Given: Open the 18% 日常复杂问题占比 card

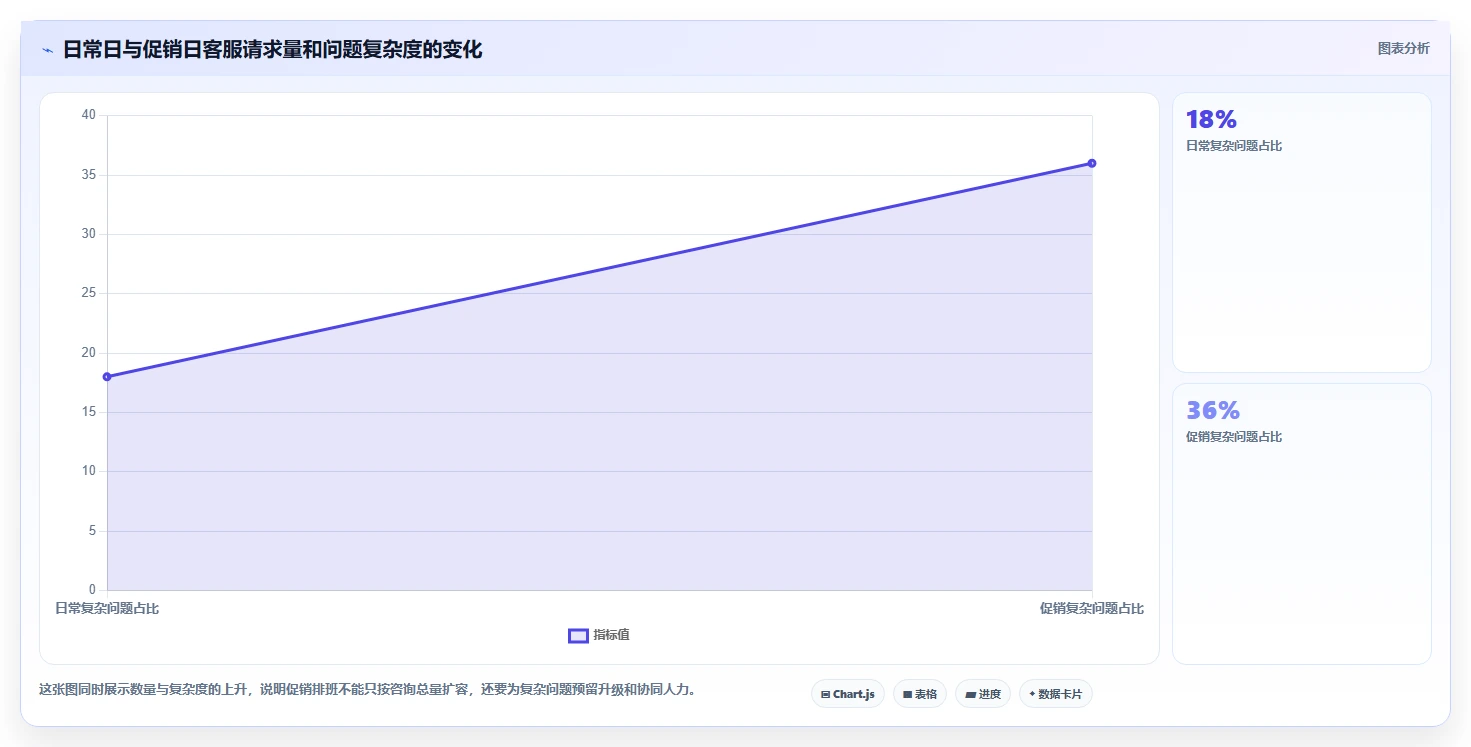Looking at the screenshot, I should tap(1301, 233).
